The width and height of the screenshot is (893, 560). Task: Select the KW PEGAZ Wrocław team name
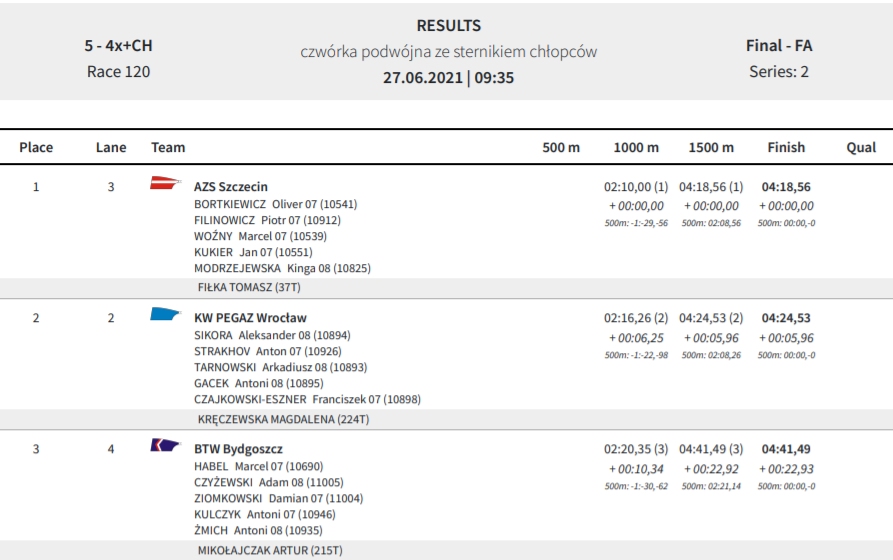click(x=250, y=318)
